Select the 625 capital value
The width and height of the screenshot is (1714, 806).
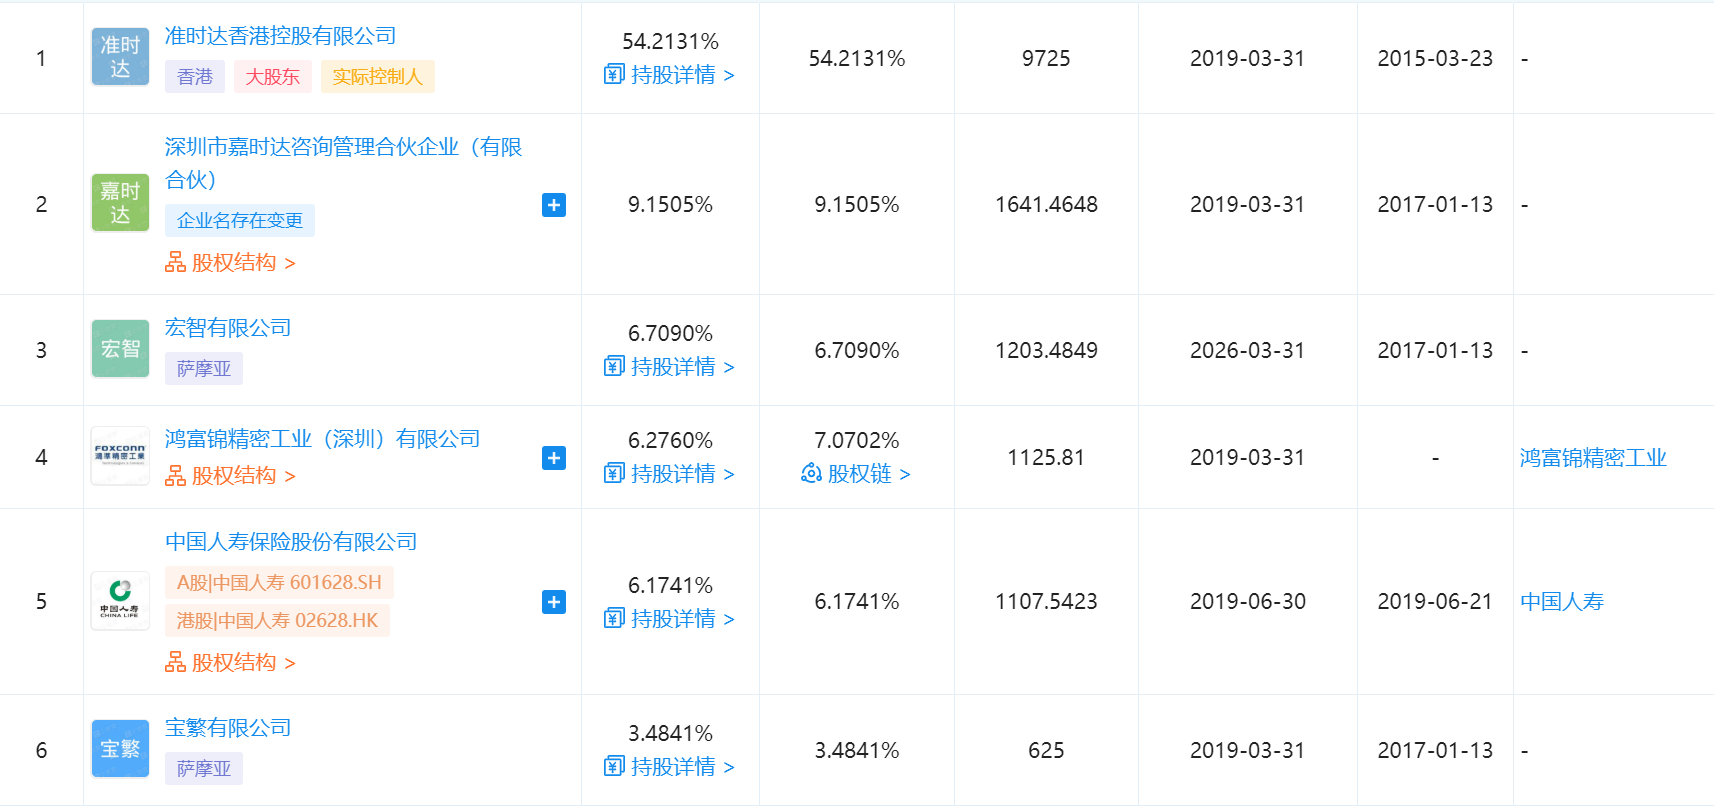coord(1046,751)
